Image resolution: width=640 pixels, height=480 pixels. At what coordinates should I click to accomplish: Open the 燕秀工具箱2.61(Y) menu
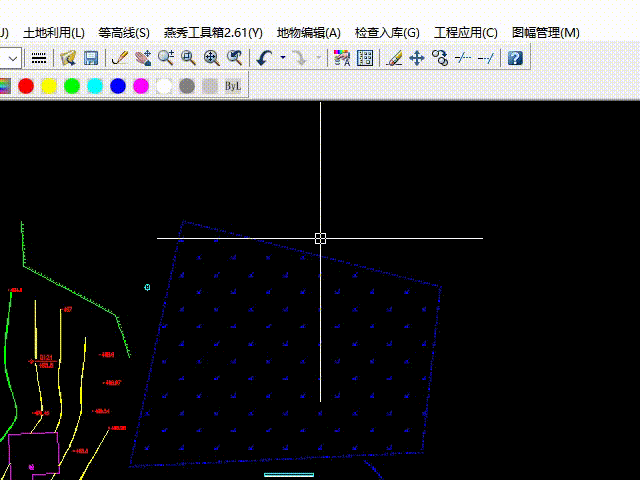pyautogui.click(x=213, y=33)
